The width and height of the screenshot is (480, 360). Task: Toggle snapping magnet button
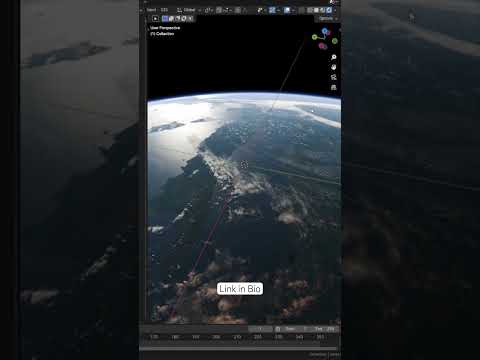[218, 10]
